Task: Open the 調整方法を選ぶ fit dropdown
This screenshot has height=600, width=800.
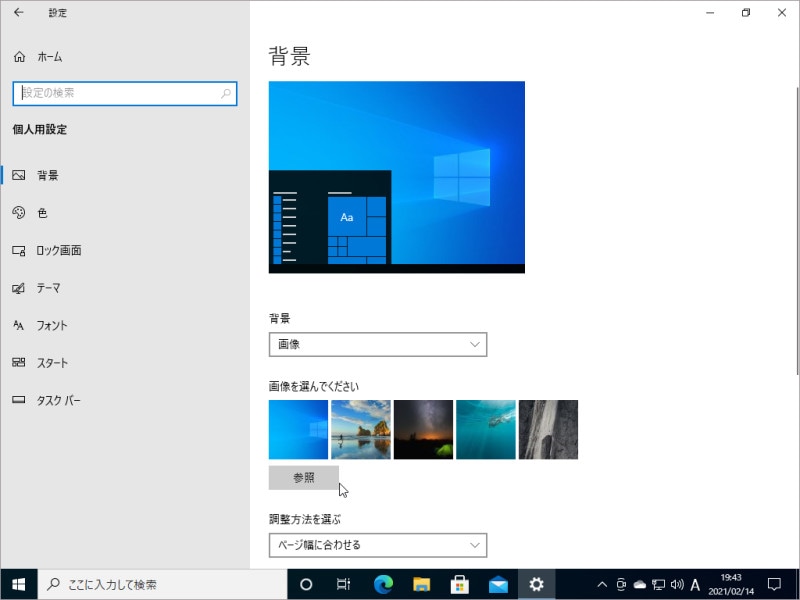Action: 378,545
